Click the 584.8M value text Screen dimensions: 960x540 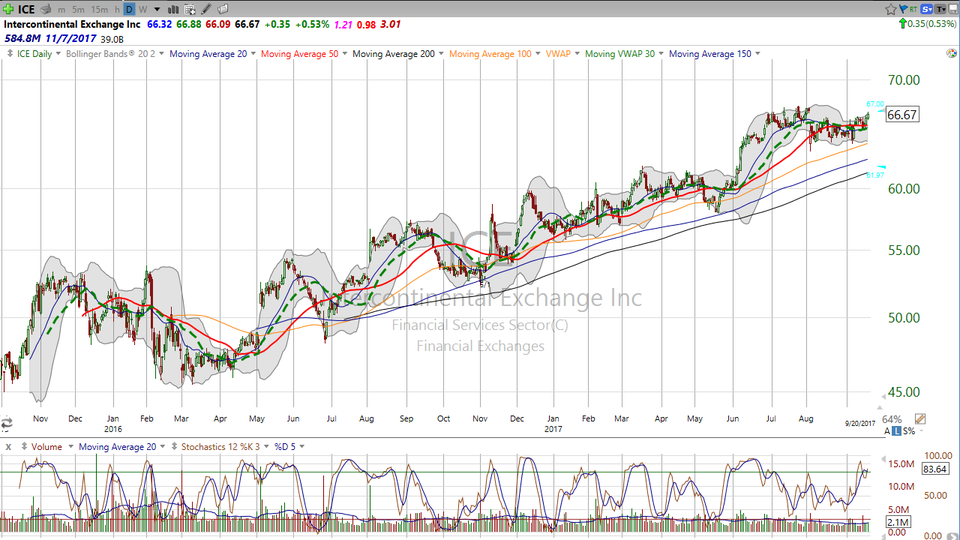(23, 39)
